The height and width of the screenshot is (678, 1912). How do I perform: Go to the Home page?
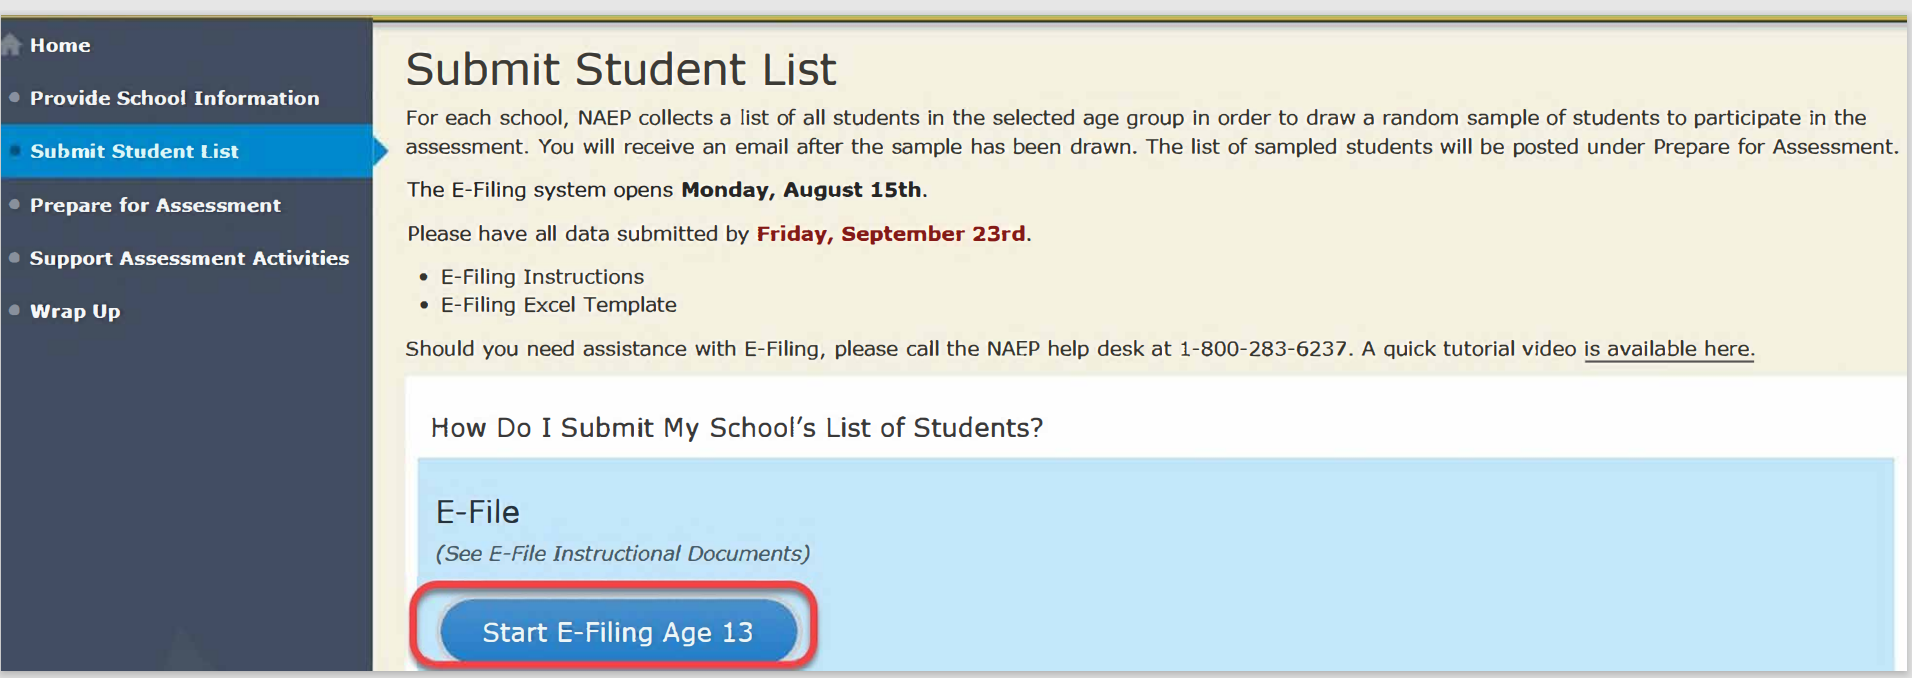click(x=60, y=45)
